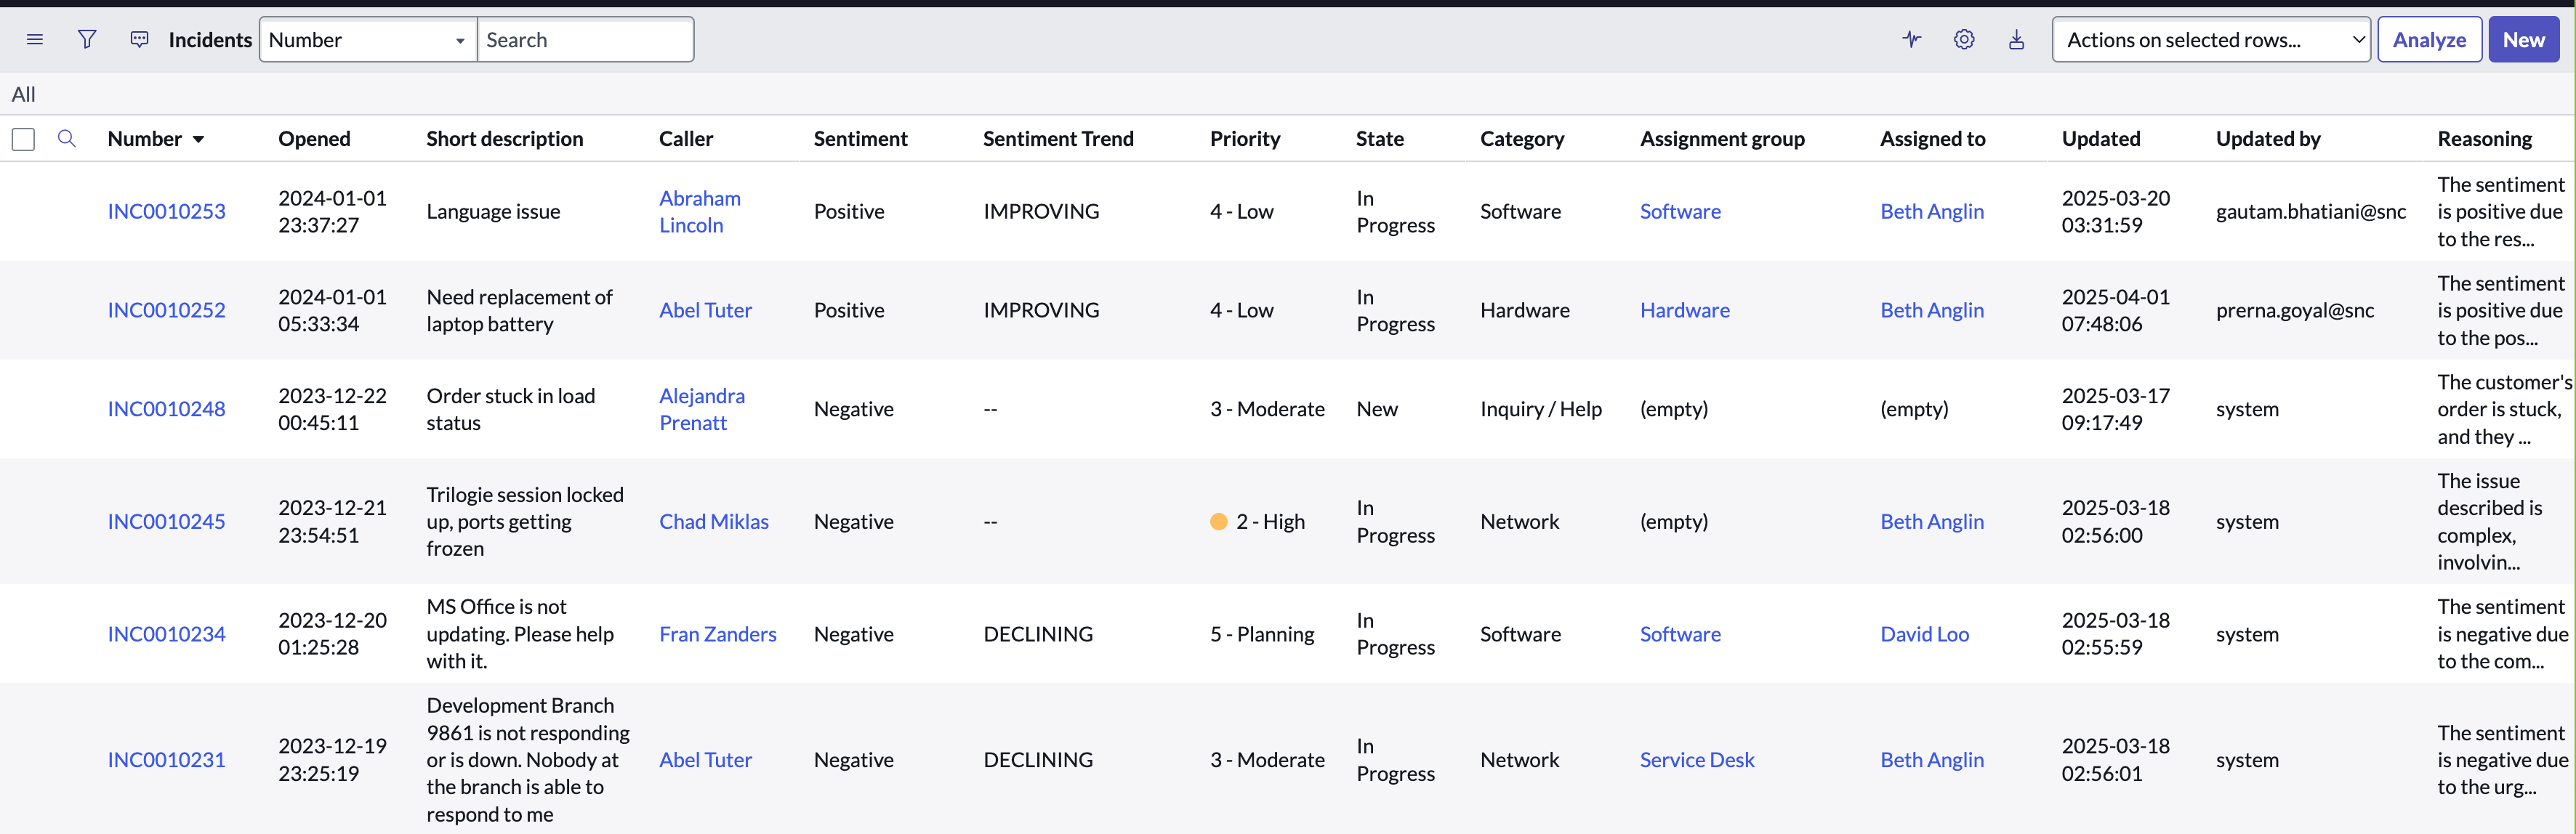
Task: Click the All breadcrumb filter
Action: pos(23,94)
